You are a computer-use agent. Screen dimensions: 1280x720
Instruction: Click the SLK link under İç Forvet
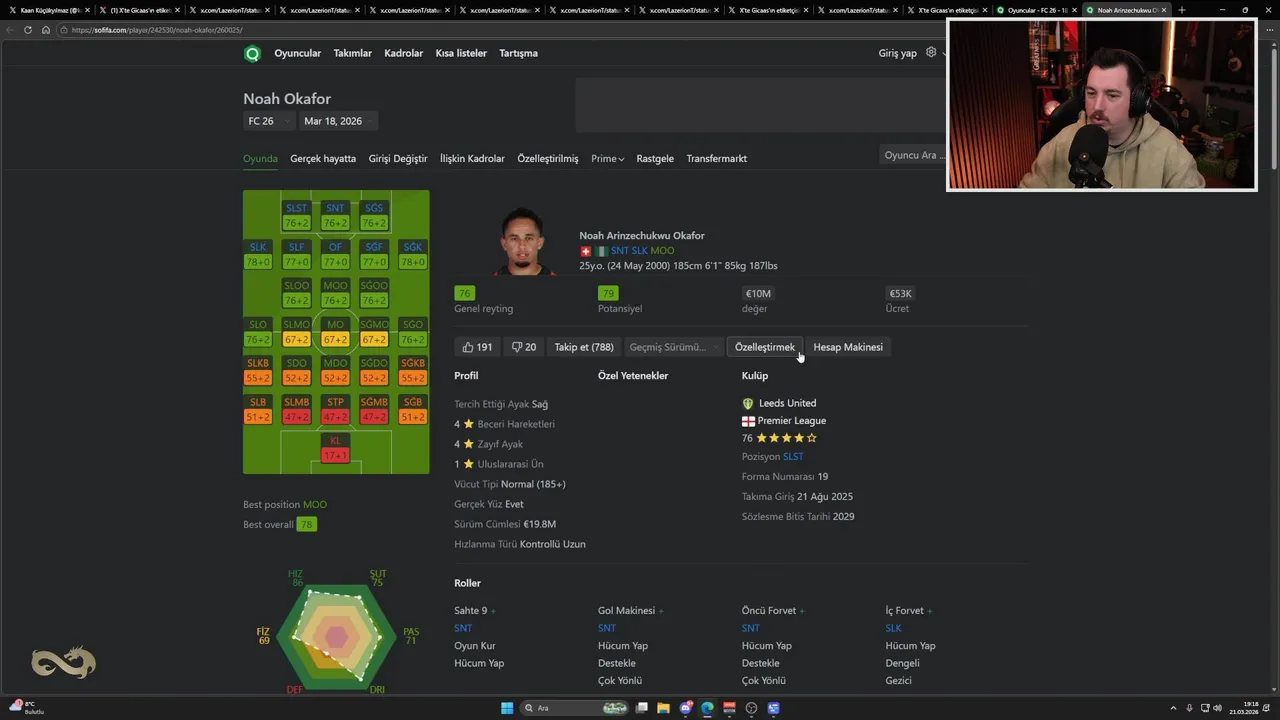tap(893, 628)
